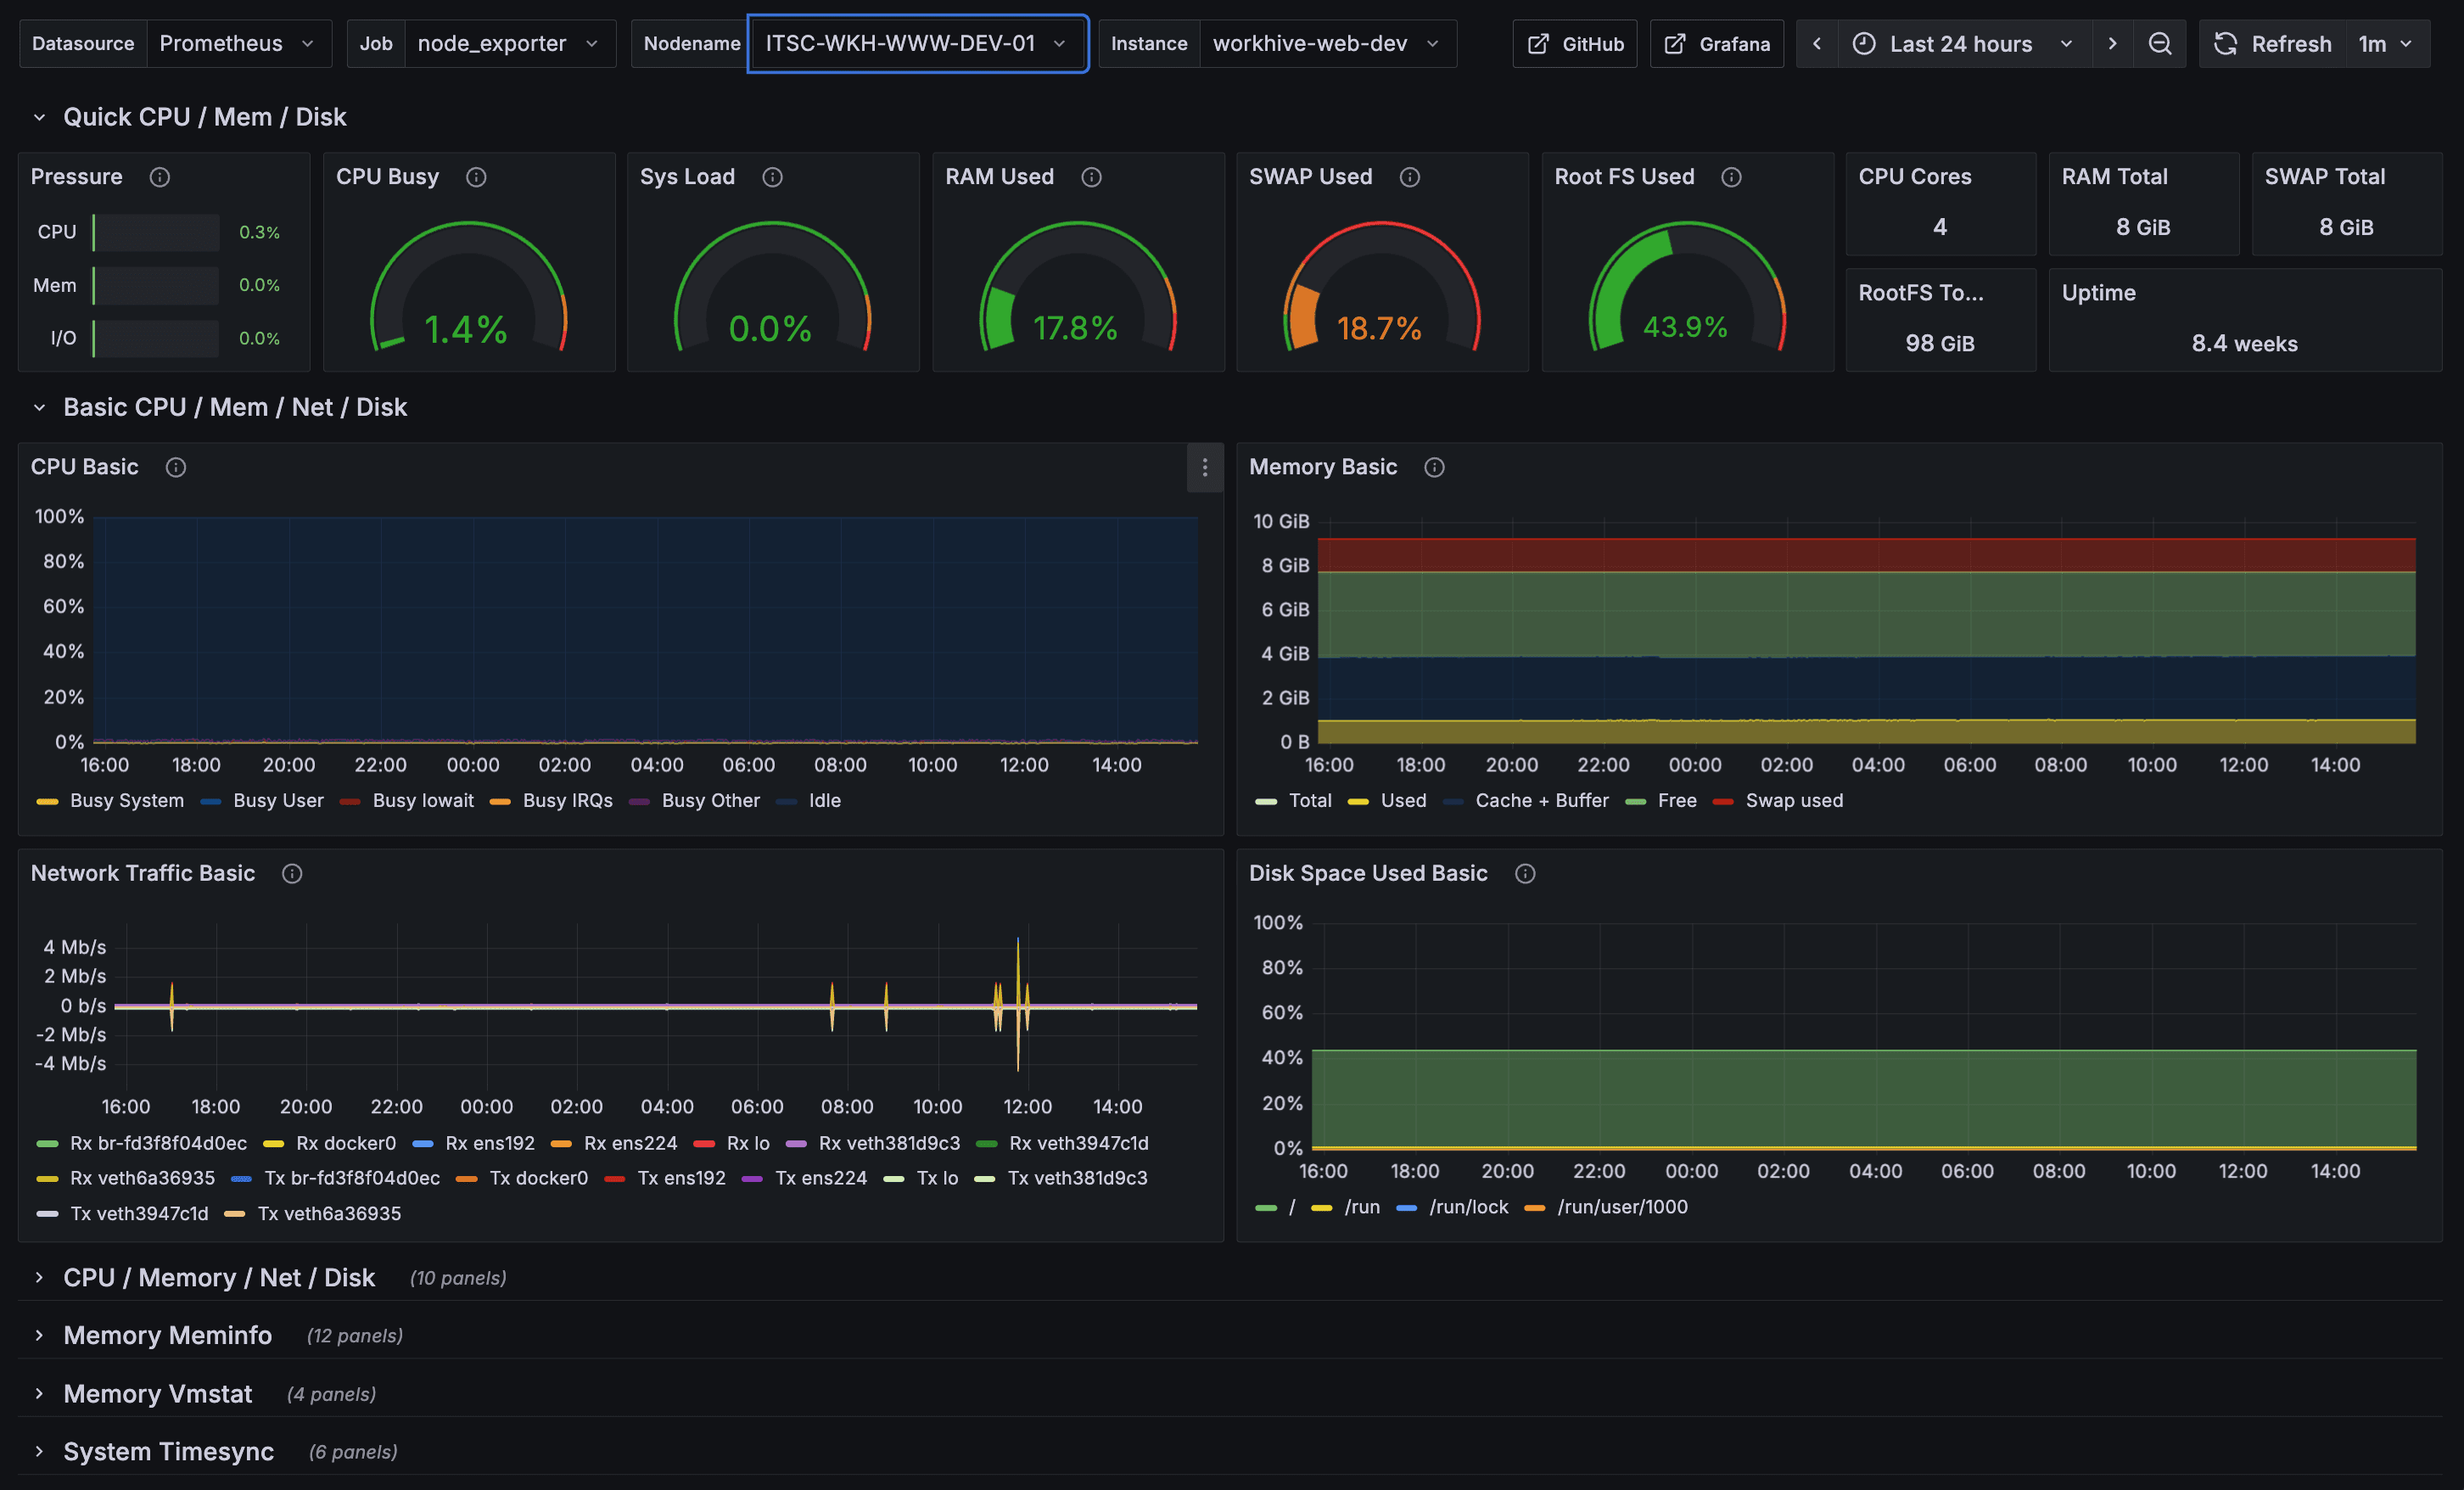
Task: Toggle Busy Iowait series in CPU legend
Action: [x=422, y=800]
